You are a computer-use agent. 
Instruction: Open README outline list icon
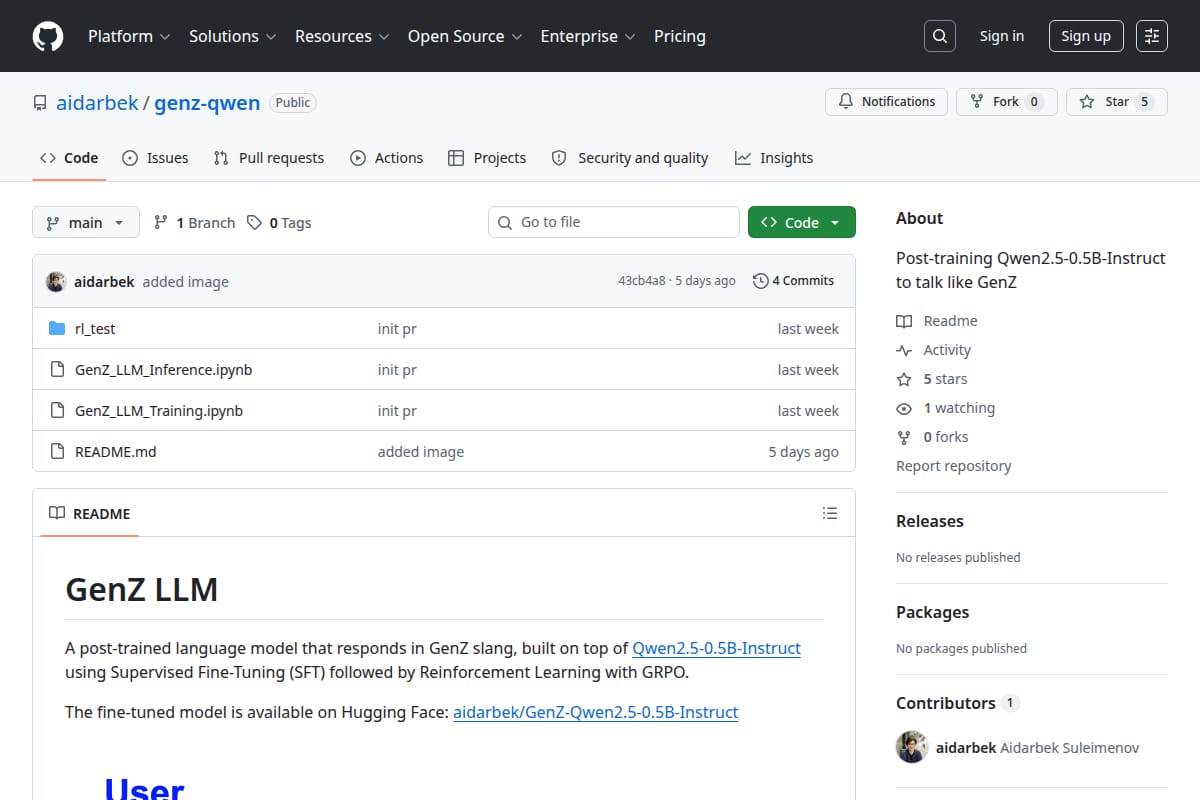[830, 513]
